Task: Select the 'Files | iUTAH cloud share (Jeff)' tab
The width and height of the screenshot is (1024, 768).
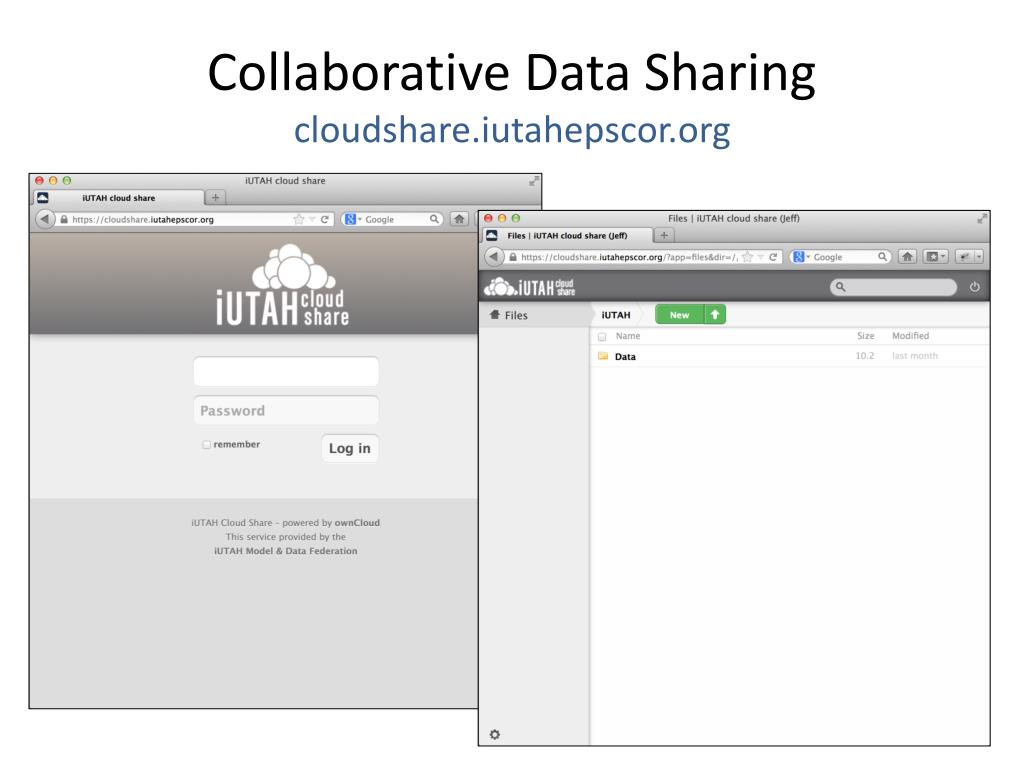Action: click(568, 236)
